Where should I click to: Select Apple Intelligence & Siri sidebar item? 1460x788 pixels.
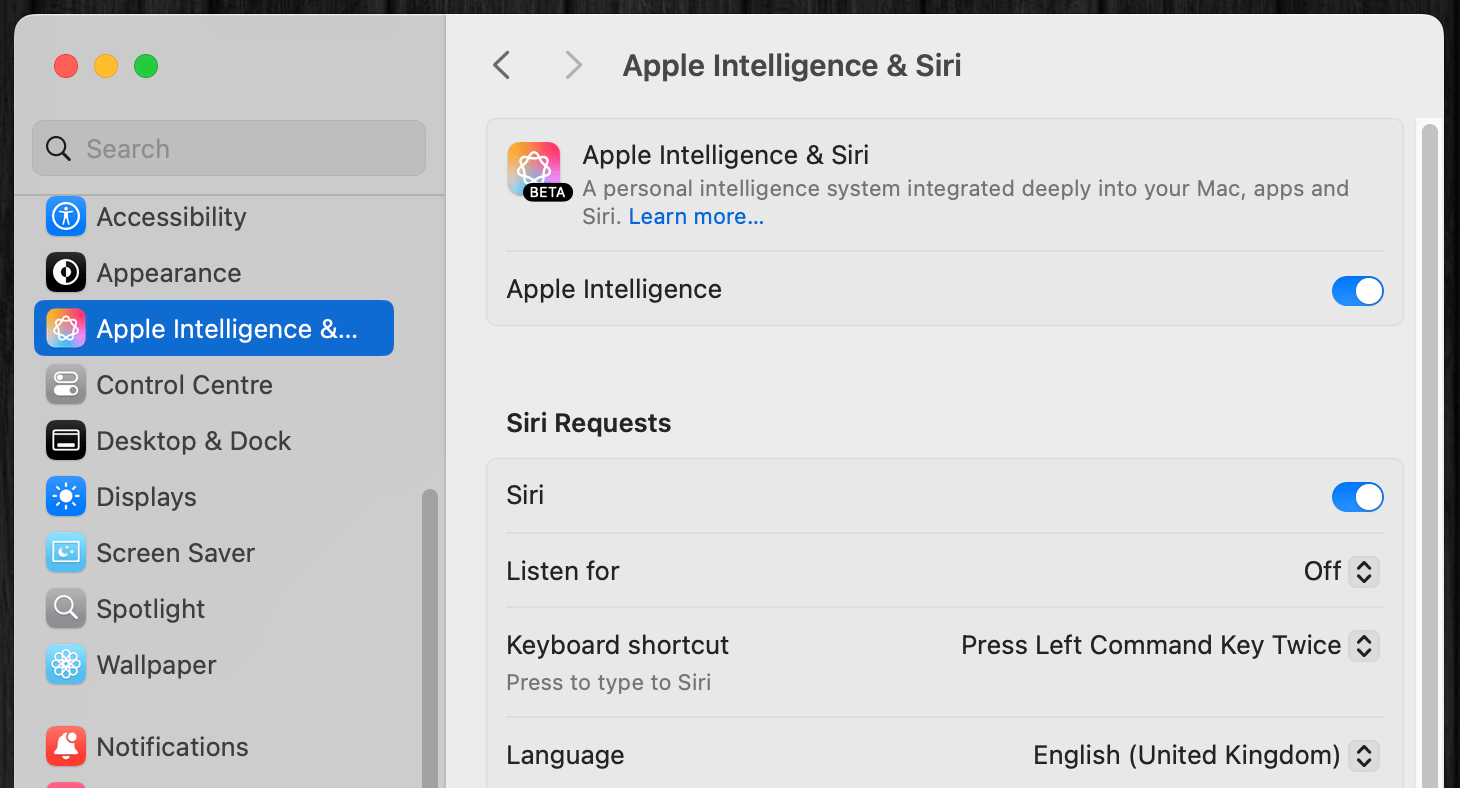point(214,329)
